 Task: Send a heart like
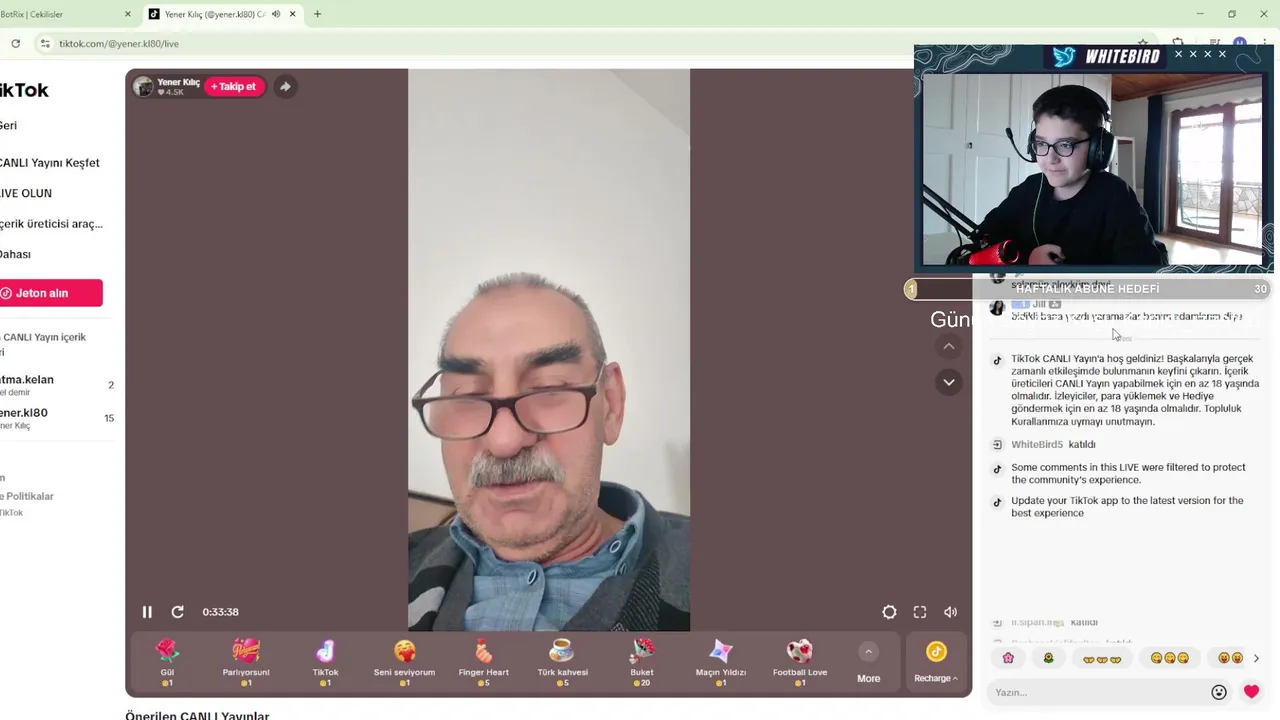(x=1251, y=692)
